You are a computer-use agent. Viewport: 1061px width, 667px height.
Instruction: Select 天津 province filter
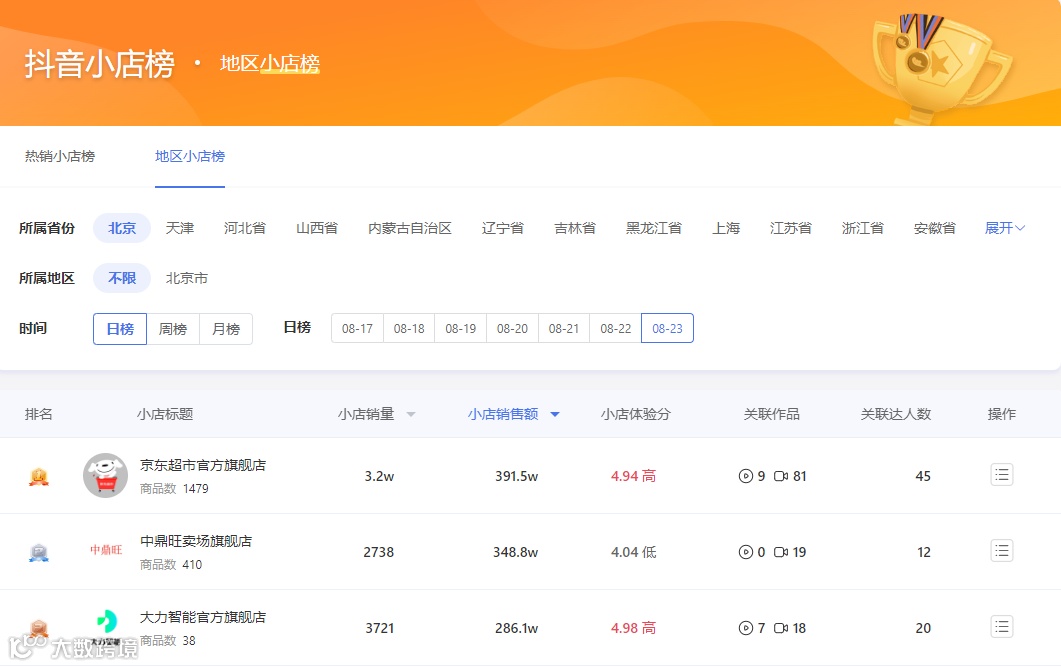(x=180, y=228)
